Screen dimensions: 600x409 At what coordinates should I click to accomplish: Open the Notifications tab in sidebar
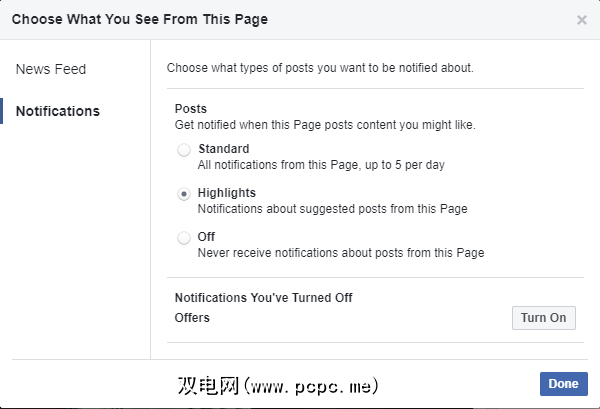coord(58,111)
